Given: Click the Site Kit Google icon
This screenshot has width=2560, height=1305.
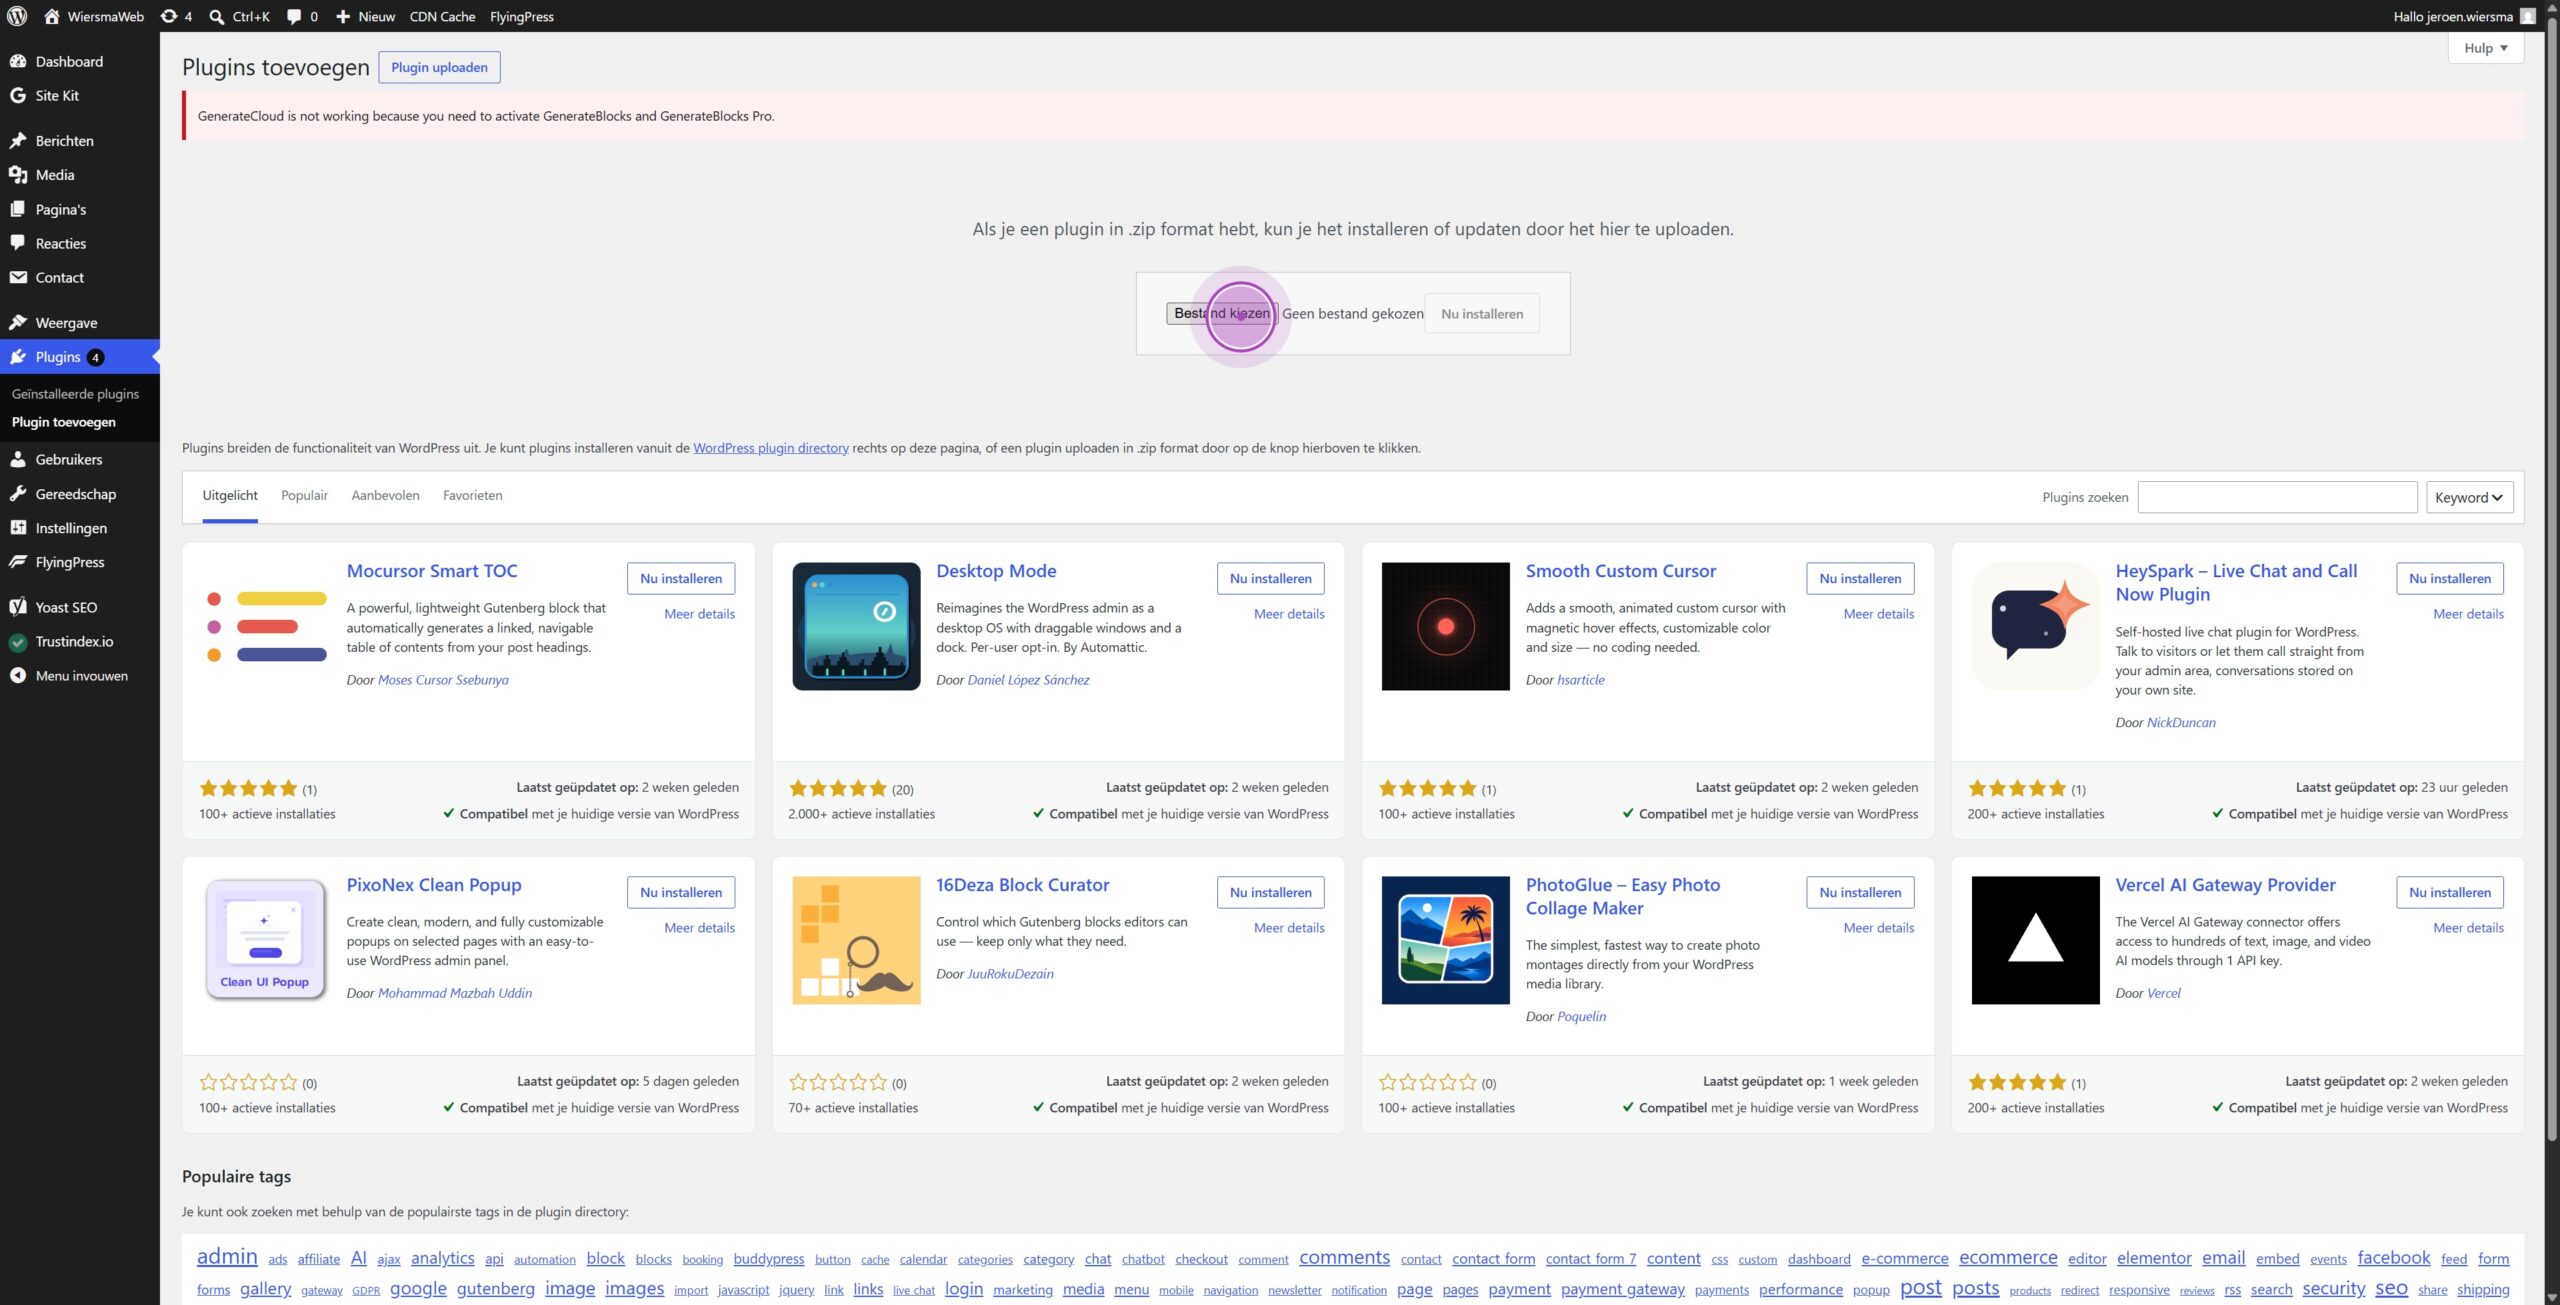Looking at the screenshot, I should [18, 95].
